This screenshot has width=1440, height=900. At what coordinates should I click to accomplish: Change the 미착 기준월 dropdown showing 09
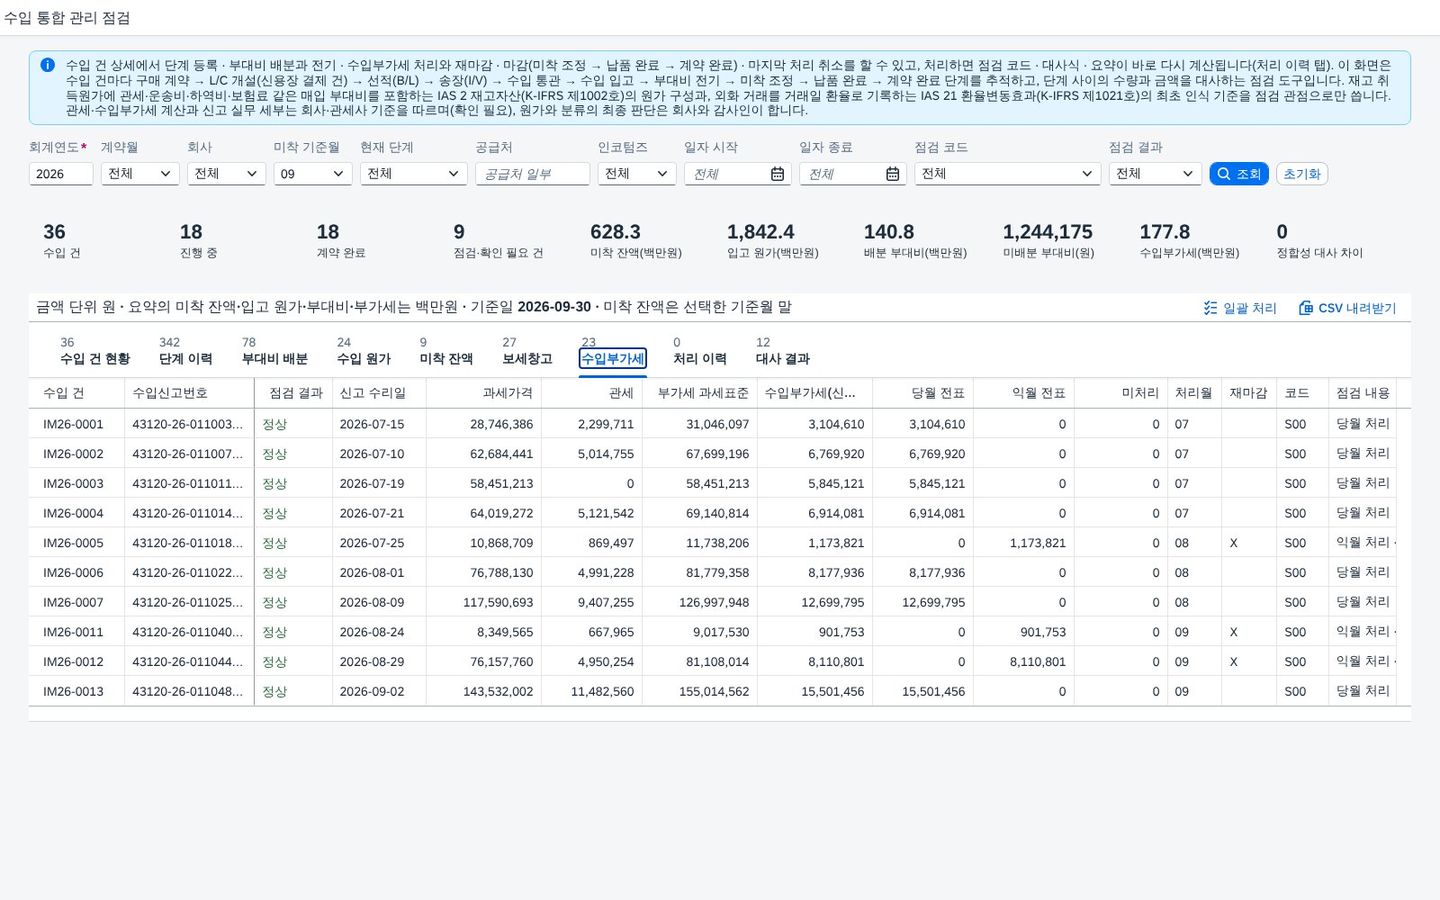pos(313,174)
